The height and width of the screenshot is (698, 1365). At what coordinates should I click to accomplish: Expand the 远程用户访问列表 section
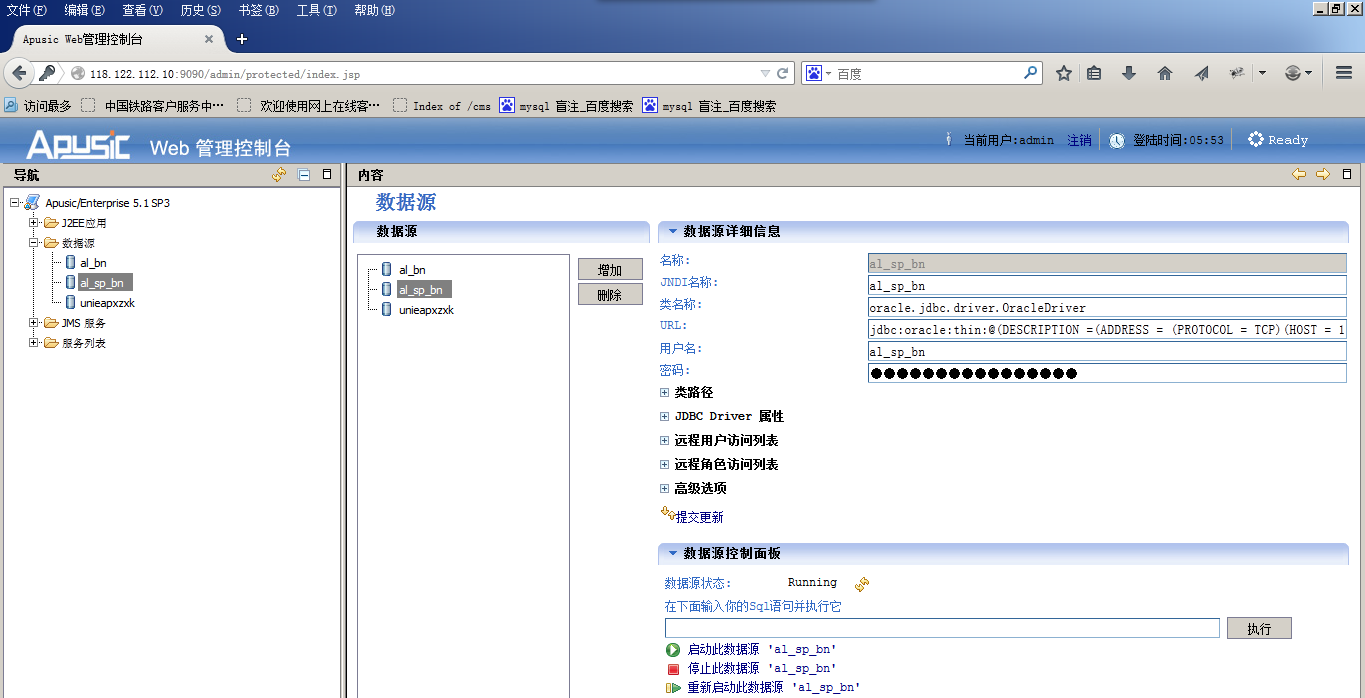664,441
